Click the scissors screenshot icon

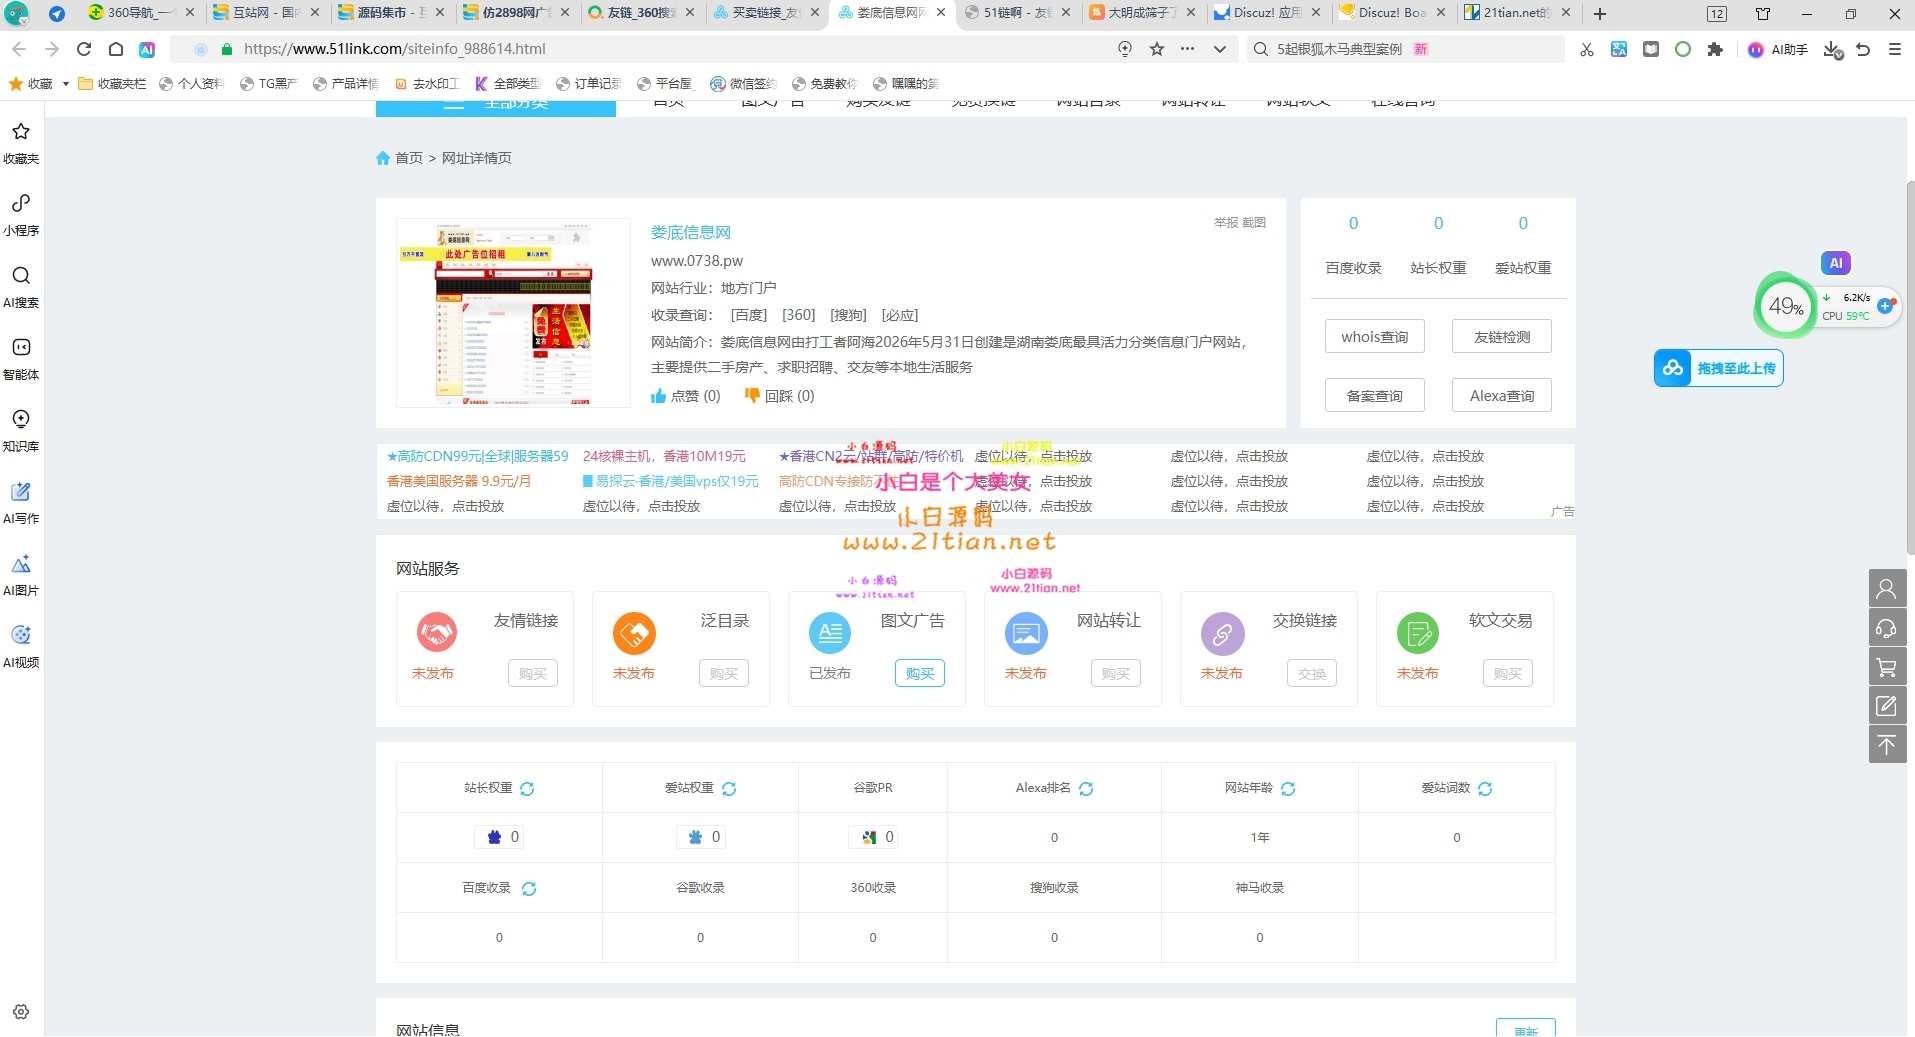[x=1587, y=49]
